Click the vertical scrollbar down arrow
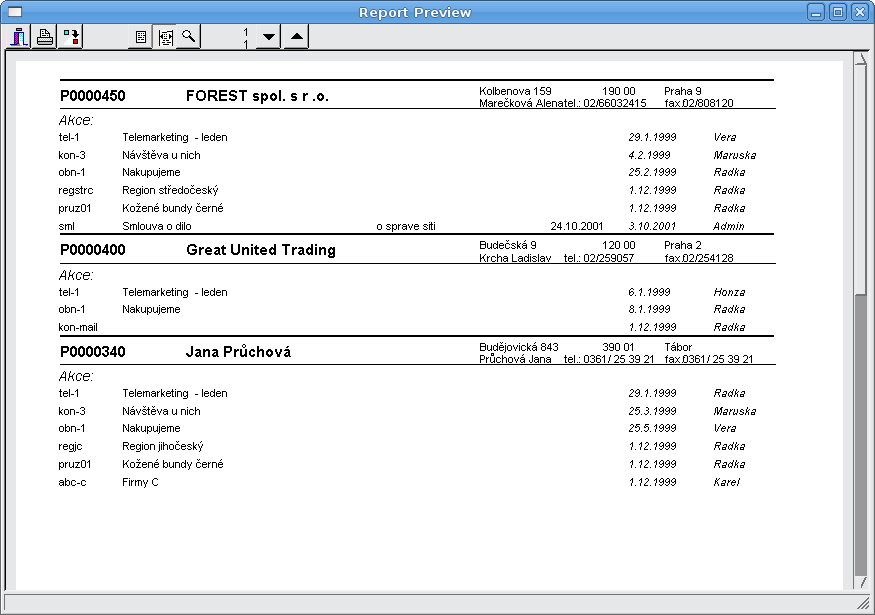 pos(861,581)
